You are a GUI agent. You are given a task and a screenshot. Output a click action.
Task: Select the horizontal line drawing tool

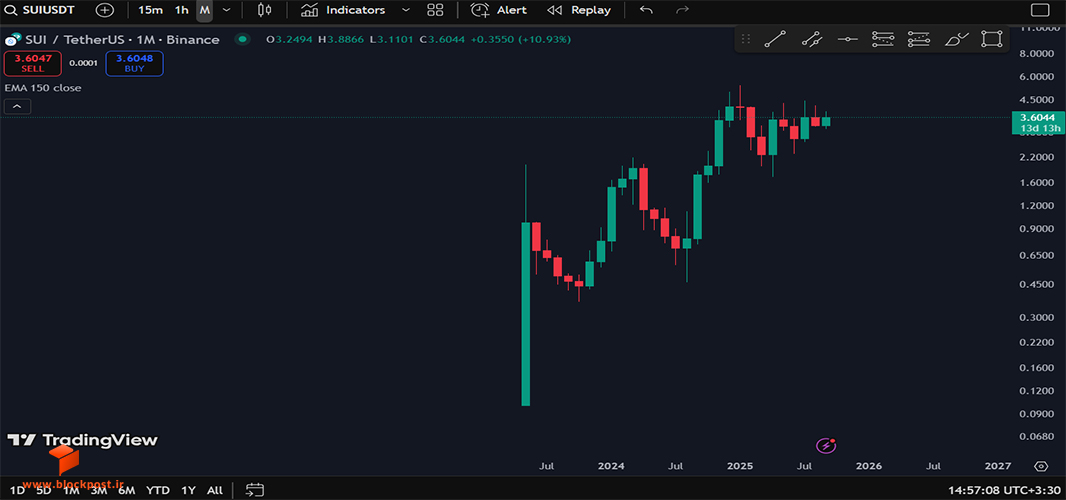tap(847, 39)
